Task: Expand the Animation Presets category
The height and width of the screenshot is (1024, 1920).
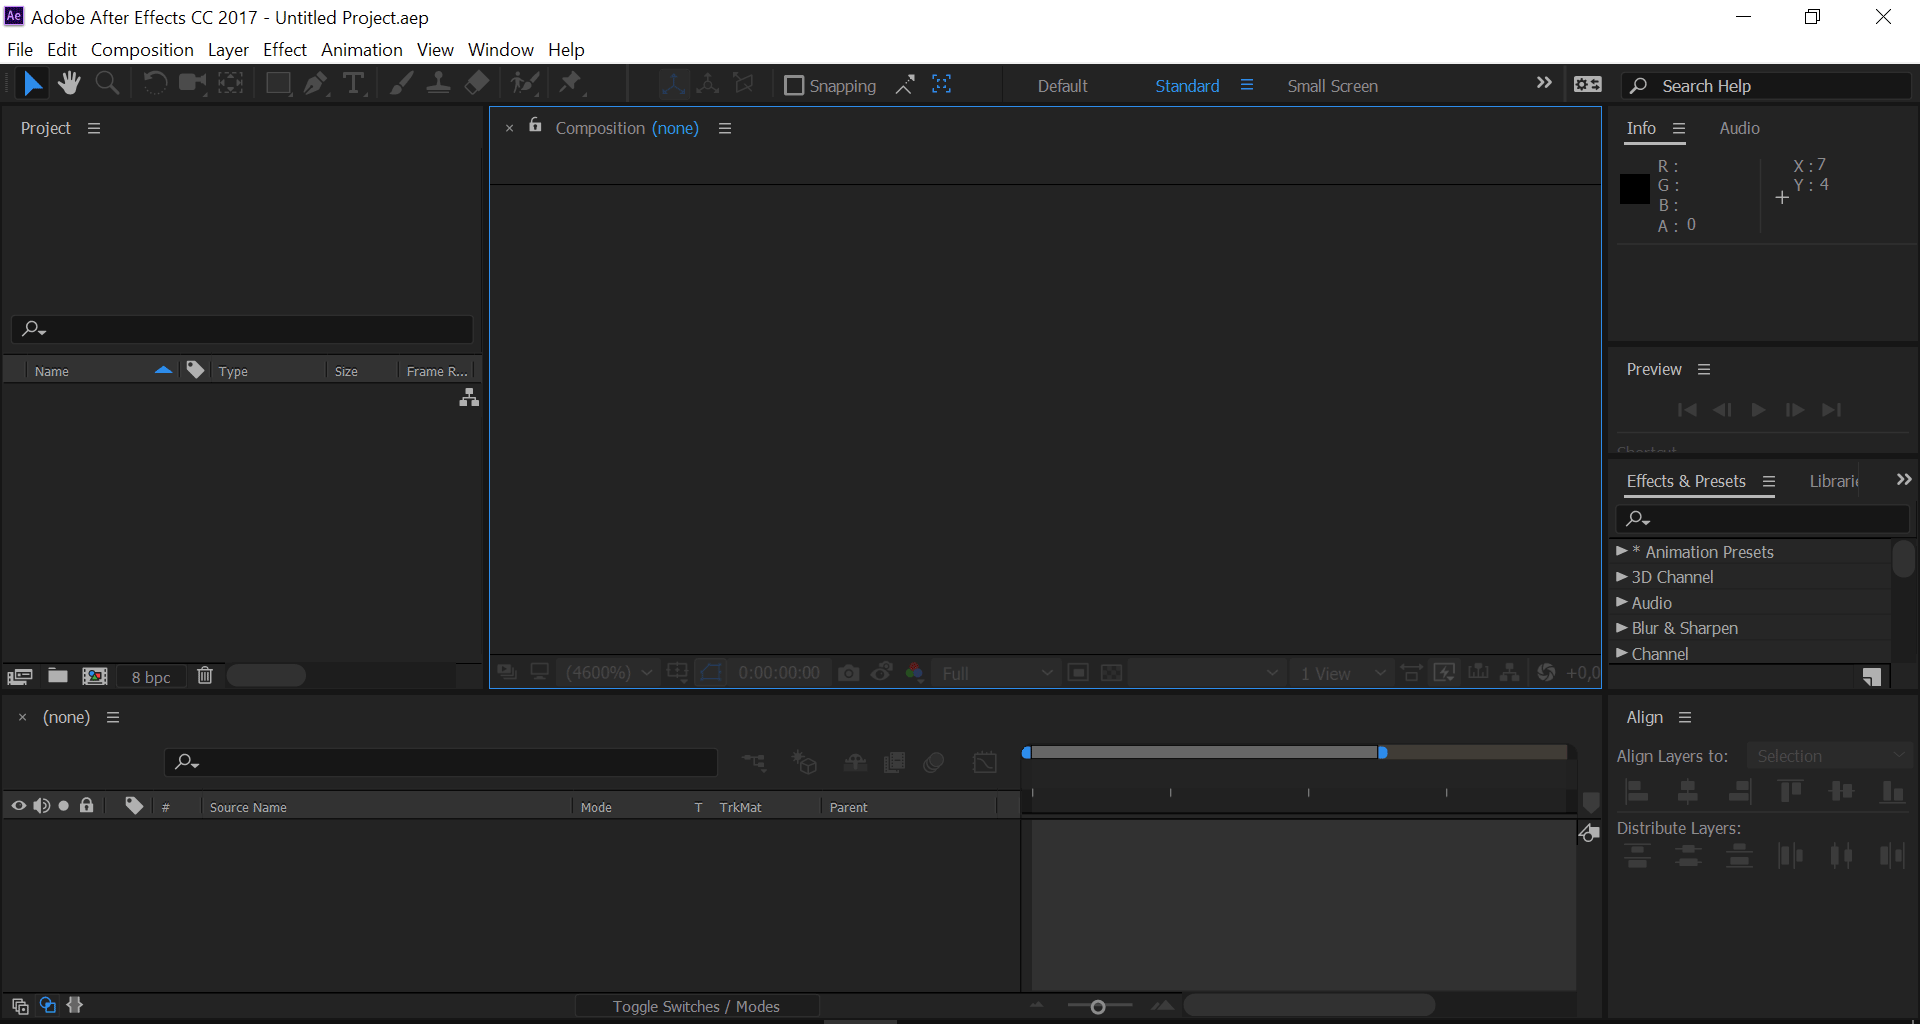Action: click(1621, 551)
